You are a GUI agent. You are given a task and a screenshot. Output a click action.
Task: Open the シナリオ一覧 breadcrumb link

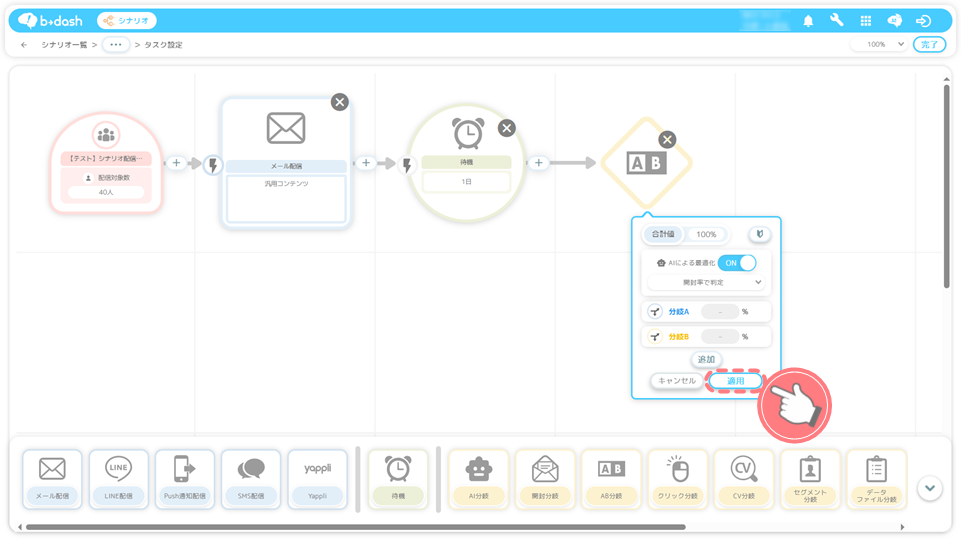64,45
